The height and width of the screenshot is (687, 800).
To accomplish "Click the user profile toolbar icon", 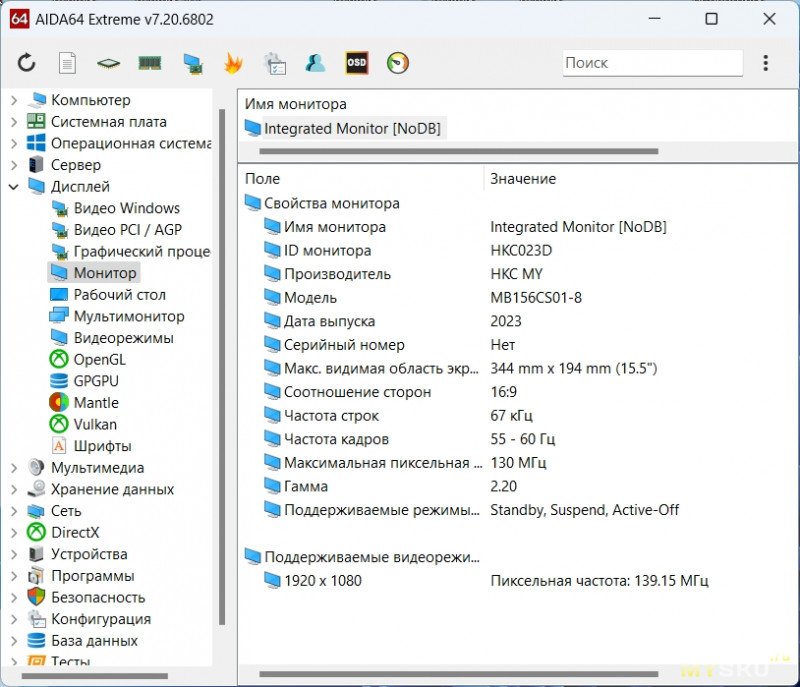I will pyautogui.click(x=315, y=63).
